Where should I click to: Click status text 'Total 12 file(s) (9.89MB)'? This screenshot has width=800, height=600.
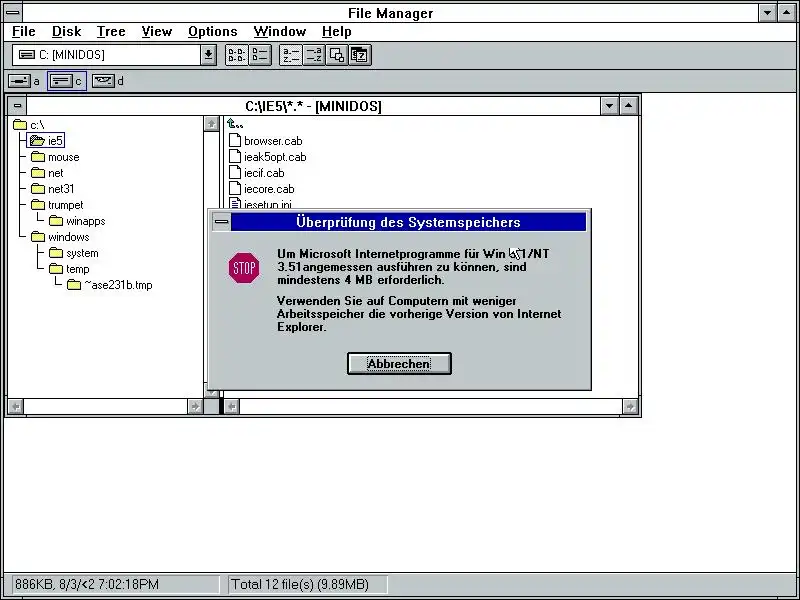(x=300, y=584)
